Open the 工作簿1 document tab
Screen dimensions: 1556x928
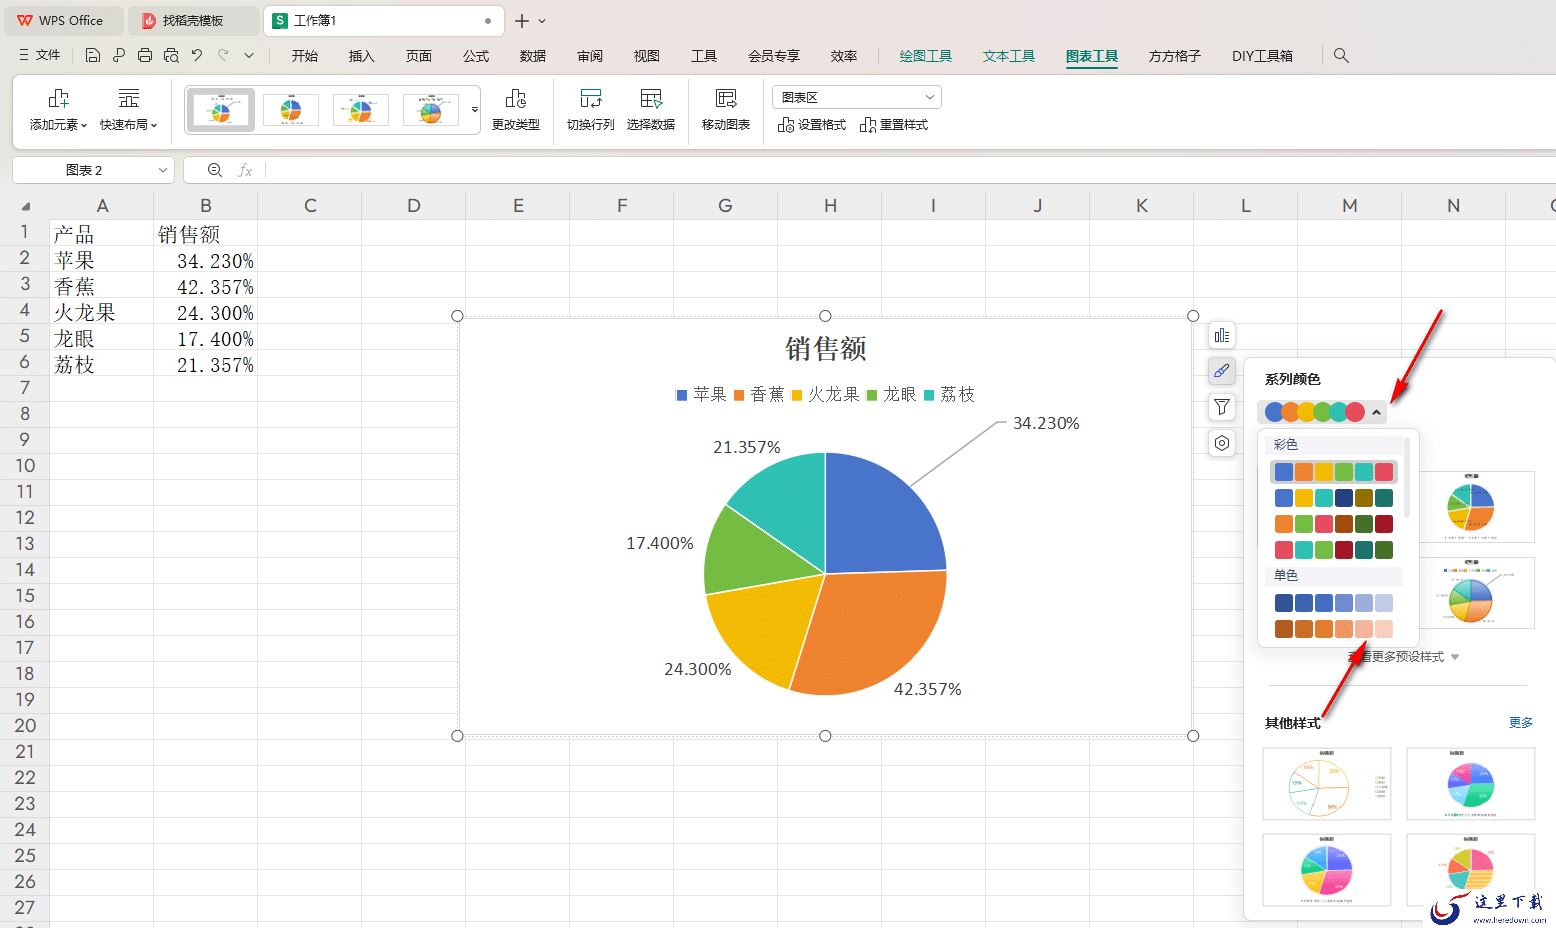(x=385, y=20)
